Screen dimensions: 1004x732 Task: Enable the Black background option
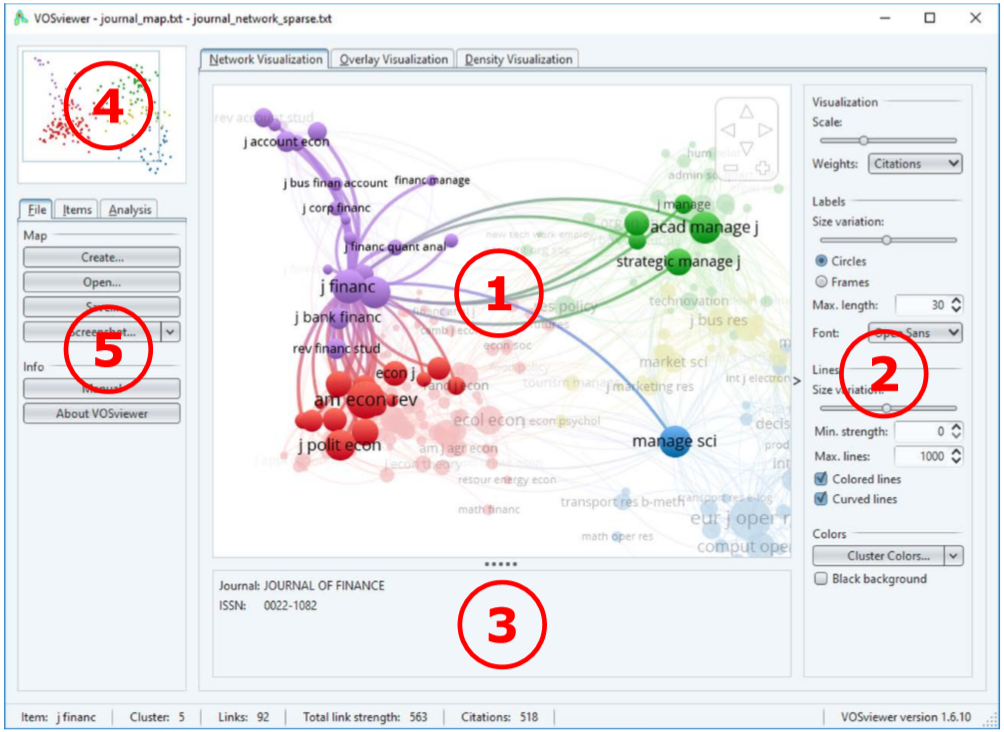pyautogui.click(x=822, y=579)
